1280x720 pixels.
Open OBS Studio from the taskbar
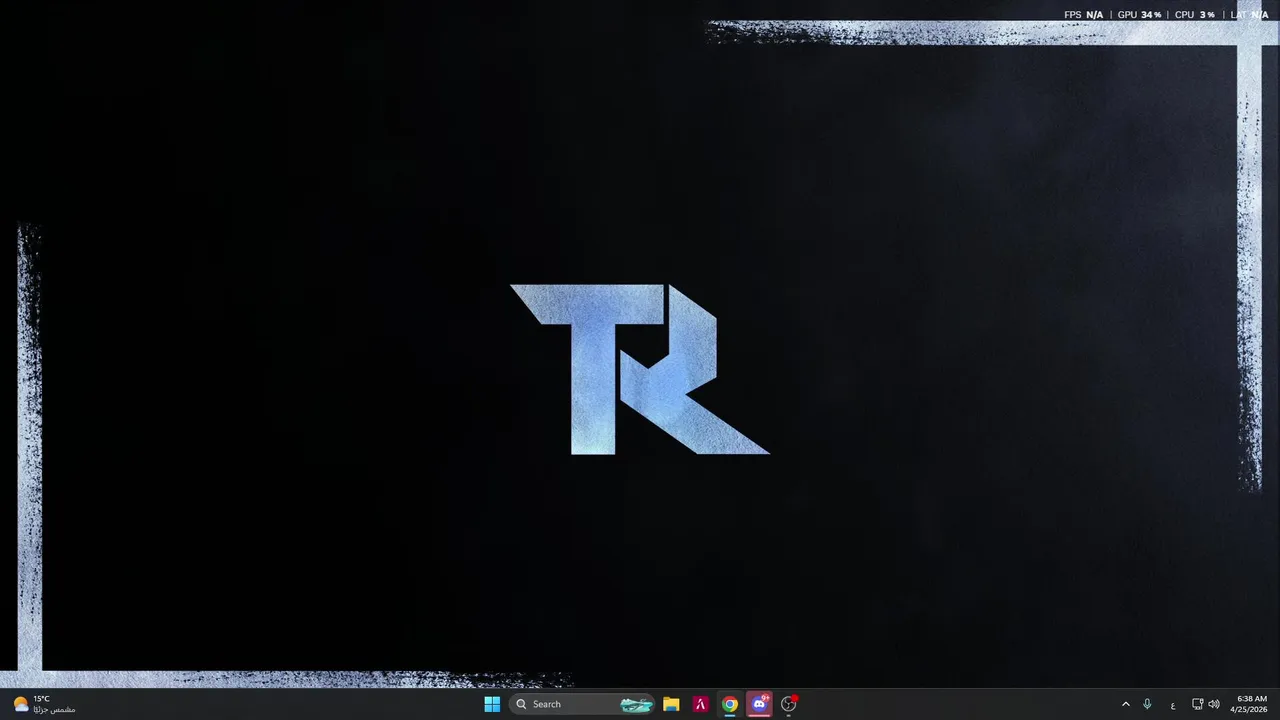pyautogui.click(x=789, y=704)
